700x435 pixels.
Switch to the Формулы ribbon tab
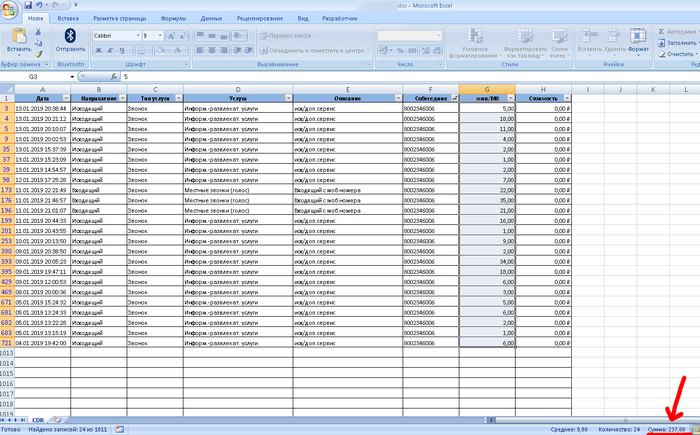[x=172, y=18]
